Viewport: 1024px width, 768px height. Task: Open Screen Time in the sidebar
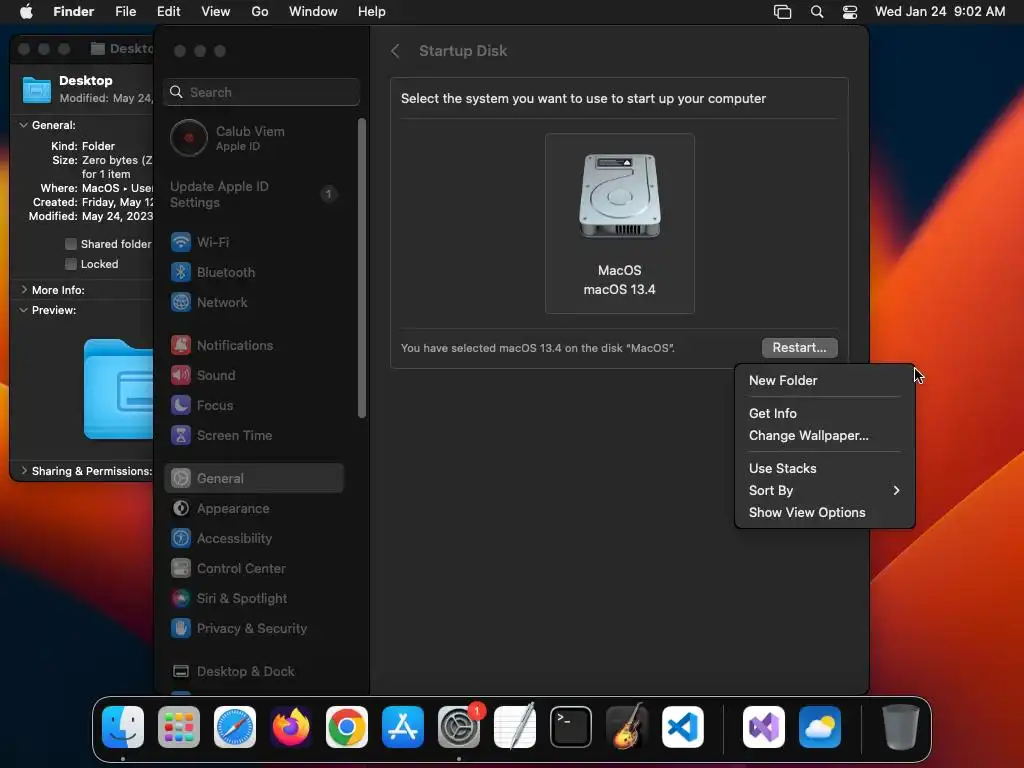pyautogui.click(x=255, y=436)
